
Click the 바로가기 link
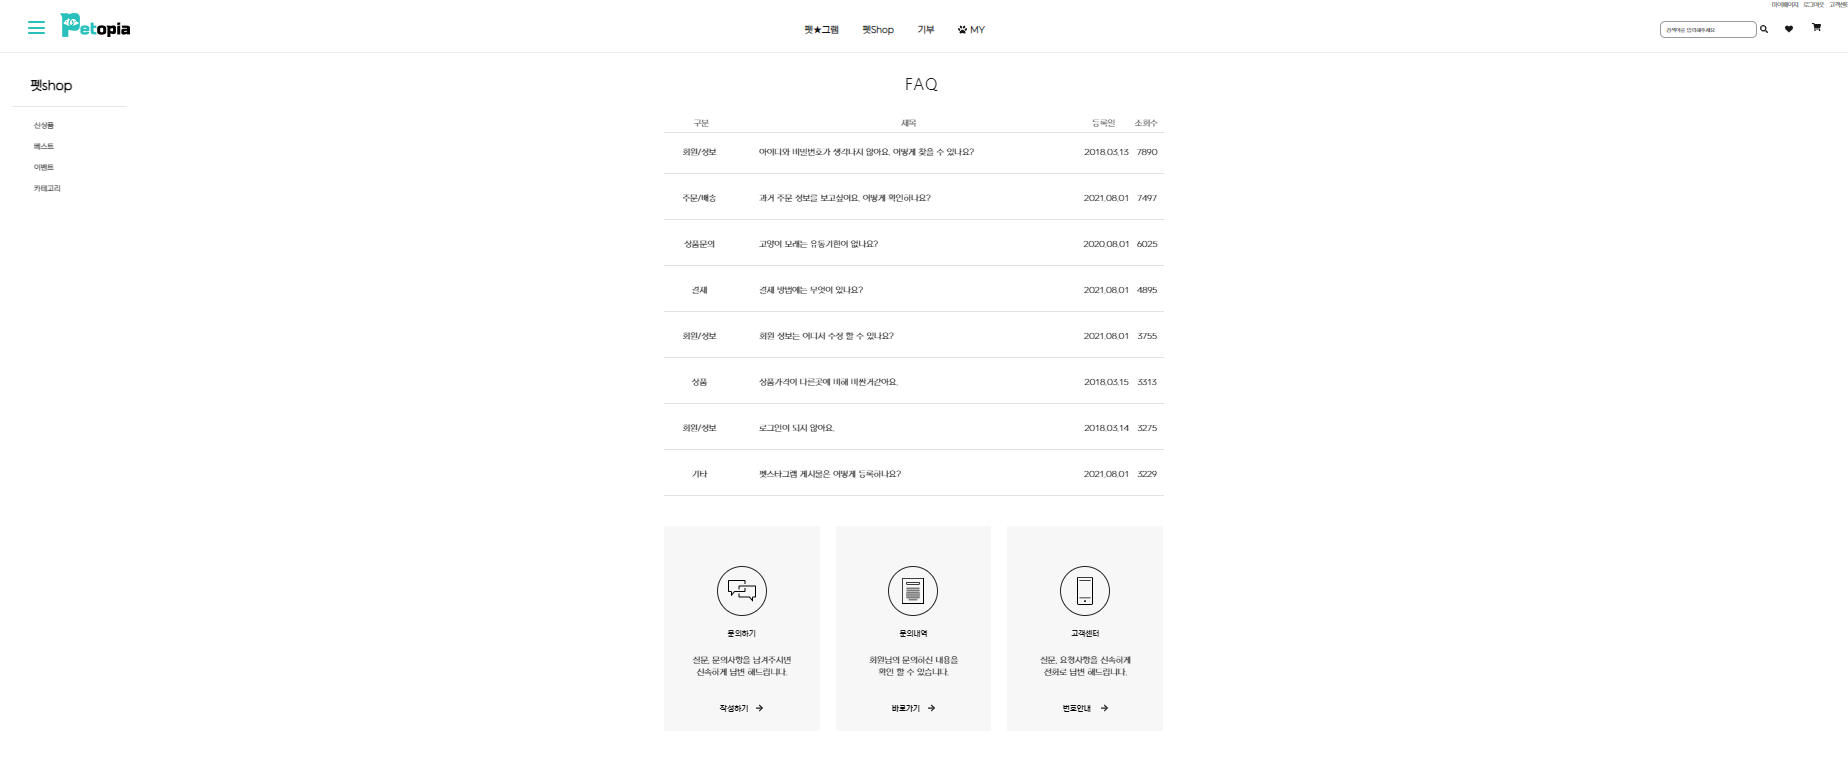coord(913,708)
